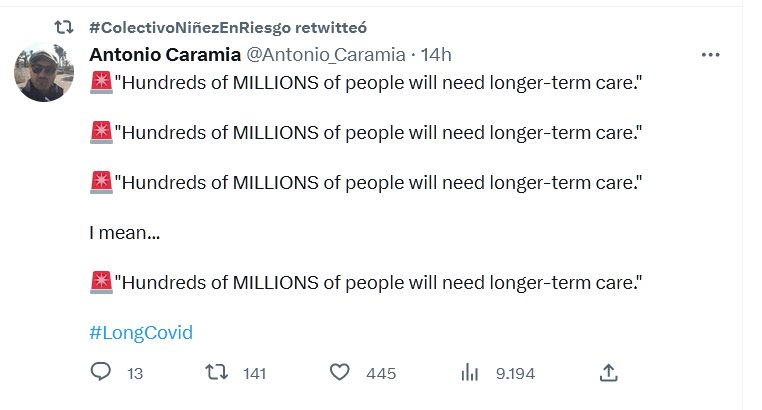Viewport: 762px width, 410px height.
Task: Click the last "Hundreds of MILLIONS" line
Action: point(377,282)
